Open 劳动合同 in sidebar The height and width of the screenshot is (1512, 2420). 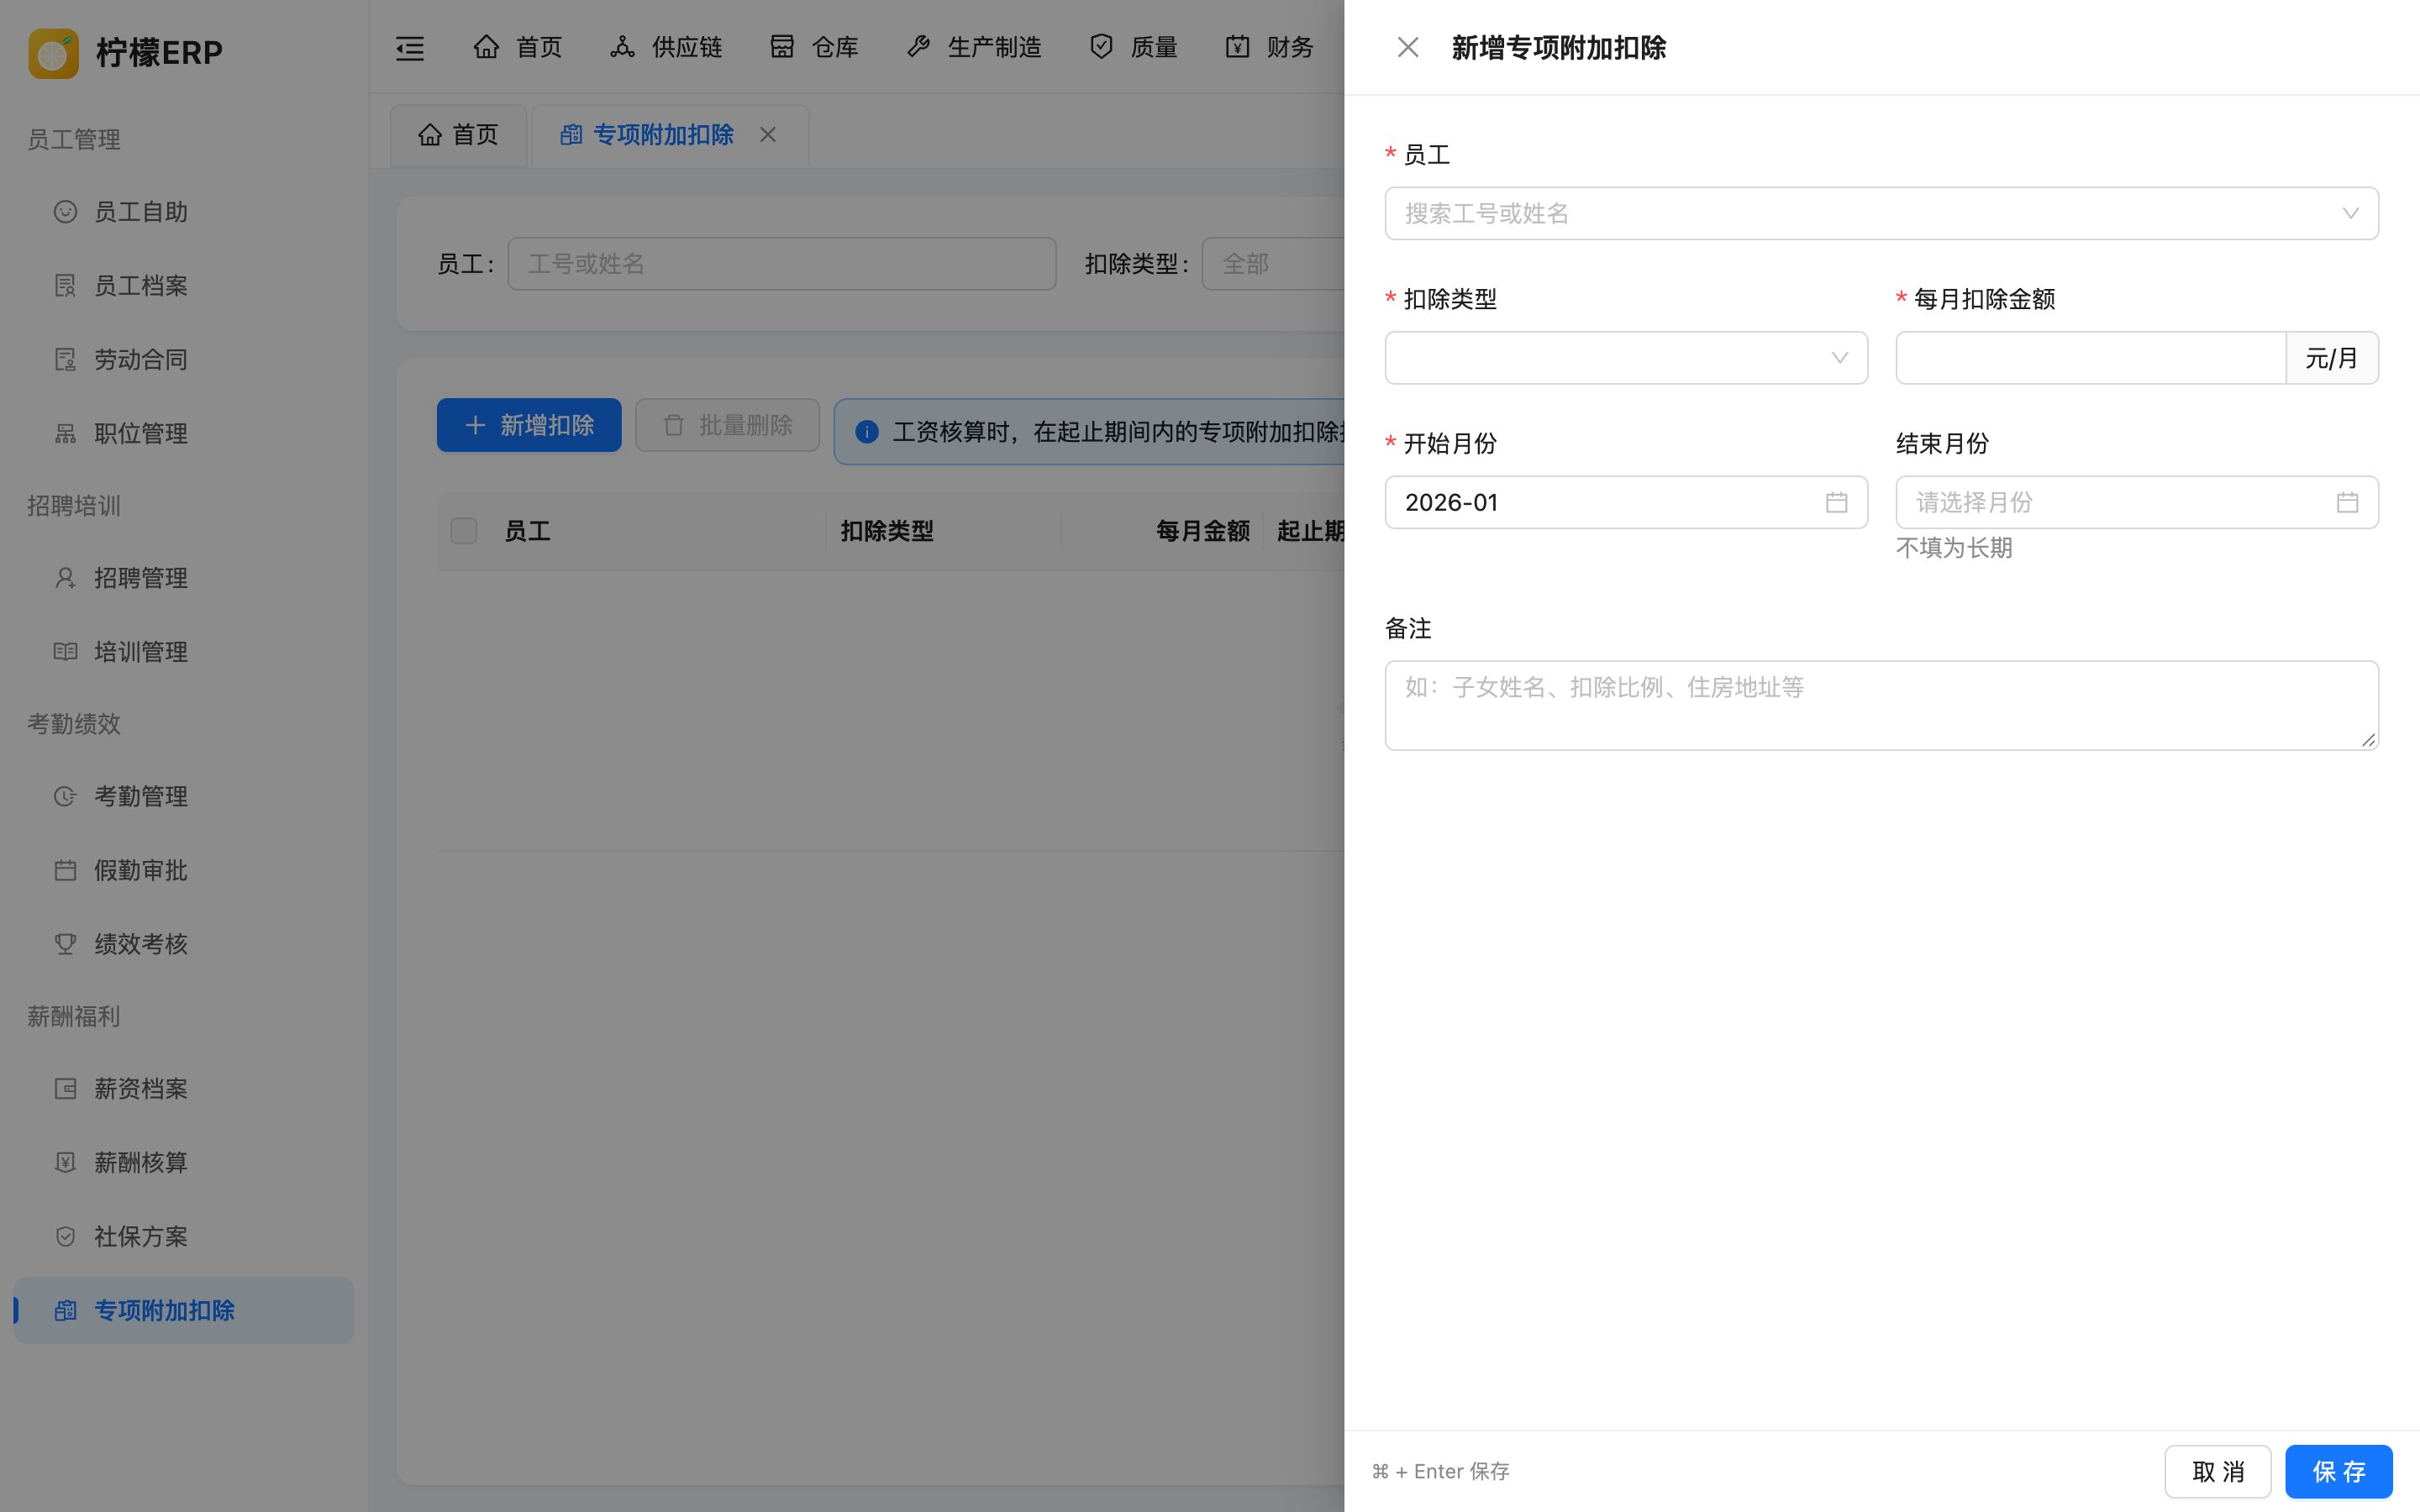pyautogui.click(x=184, y=360)
